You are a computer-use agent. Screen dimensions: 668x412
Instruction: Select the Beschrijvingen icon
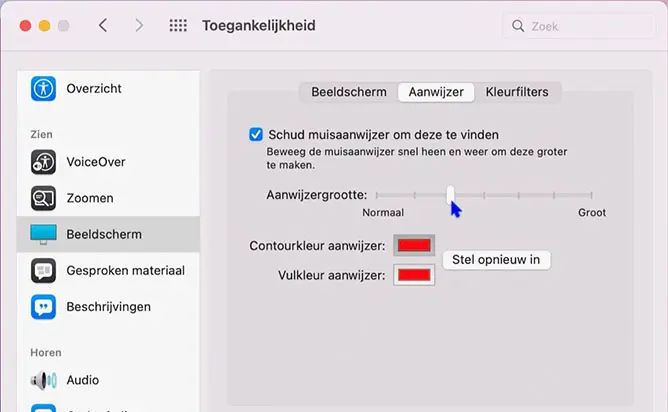click(43, 307)
